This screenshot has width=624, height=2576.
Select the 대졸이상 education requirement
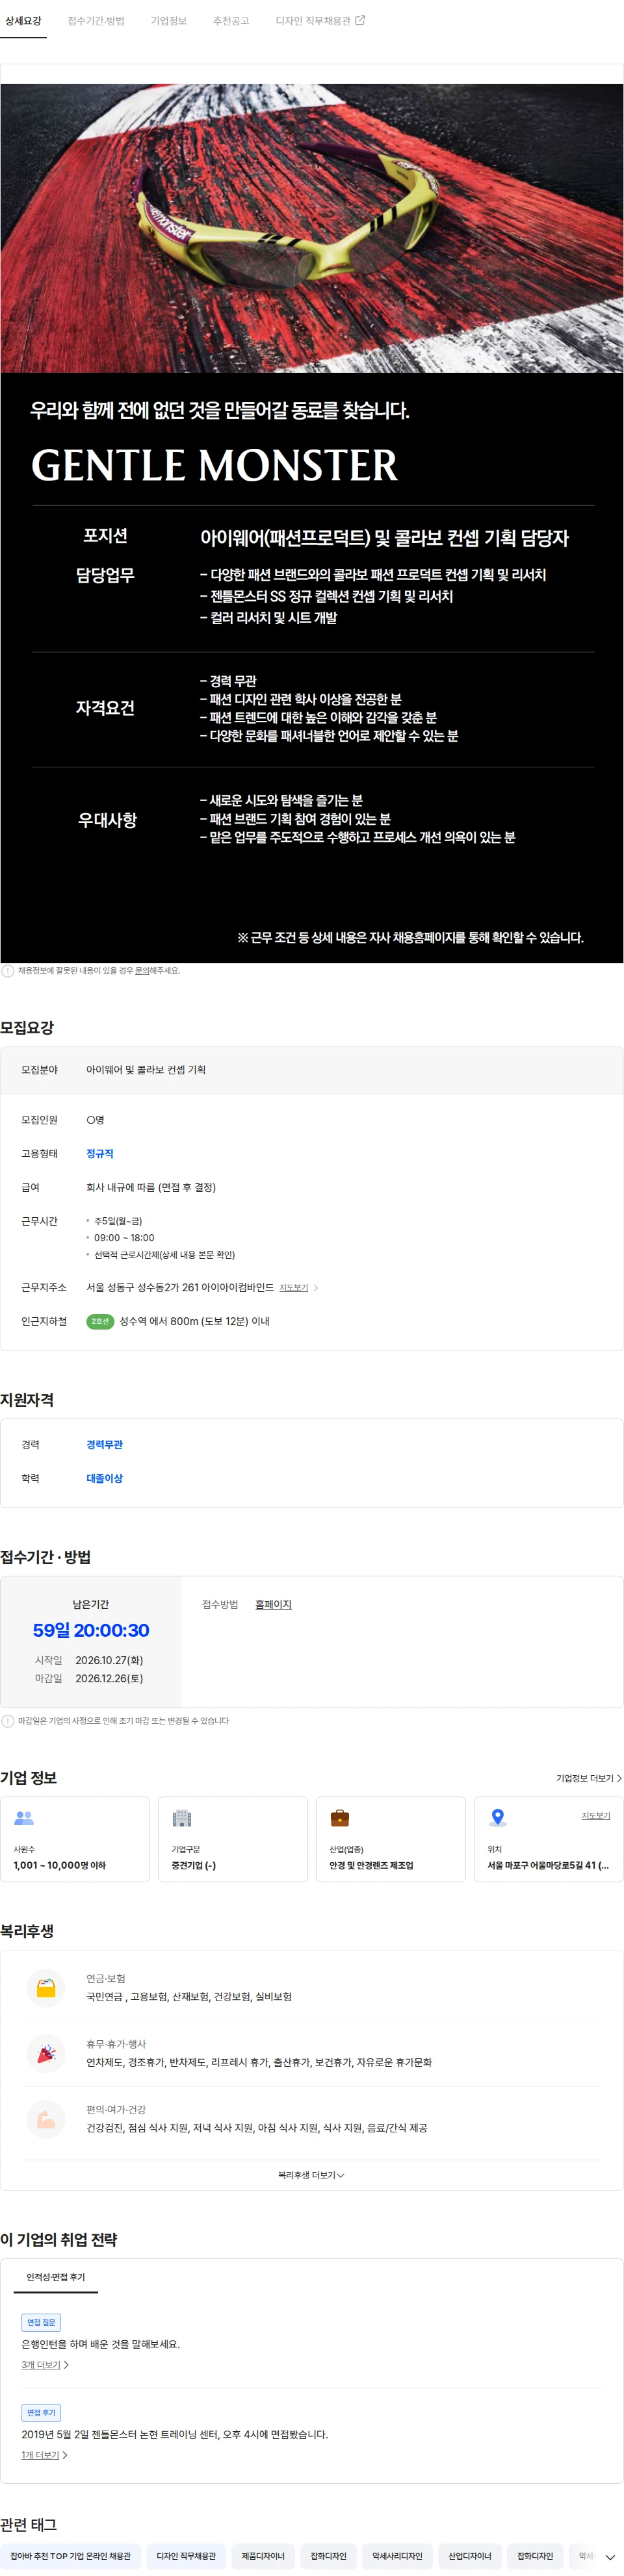point(104,1478)
